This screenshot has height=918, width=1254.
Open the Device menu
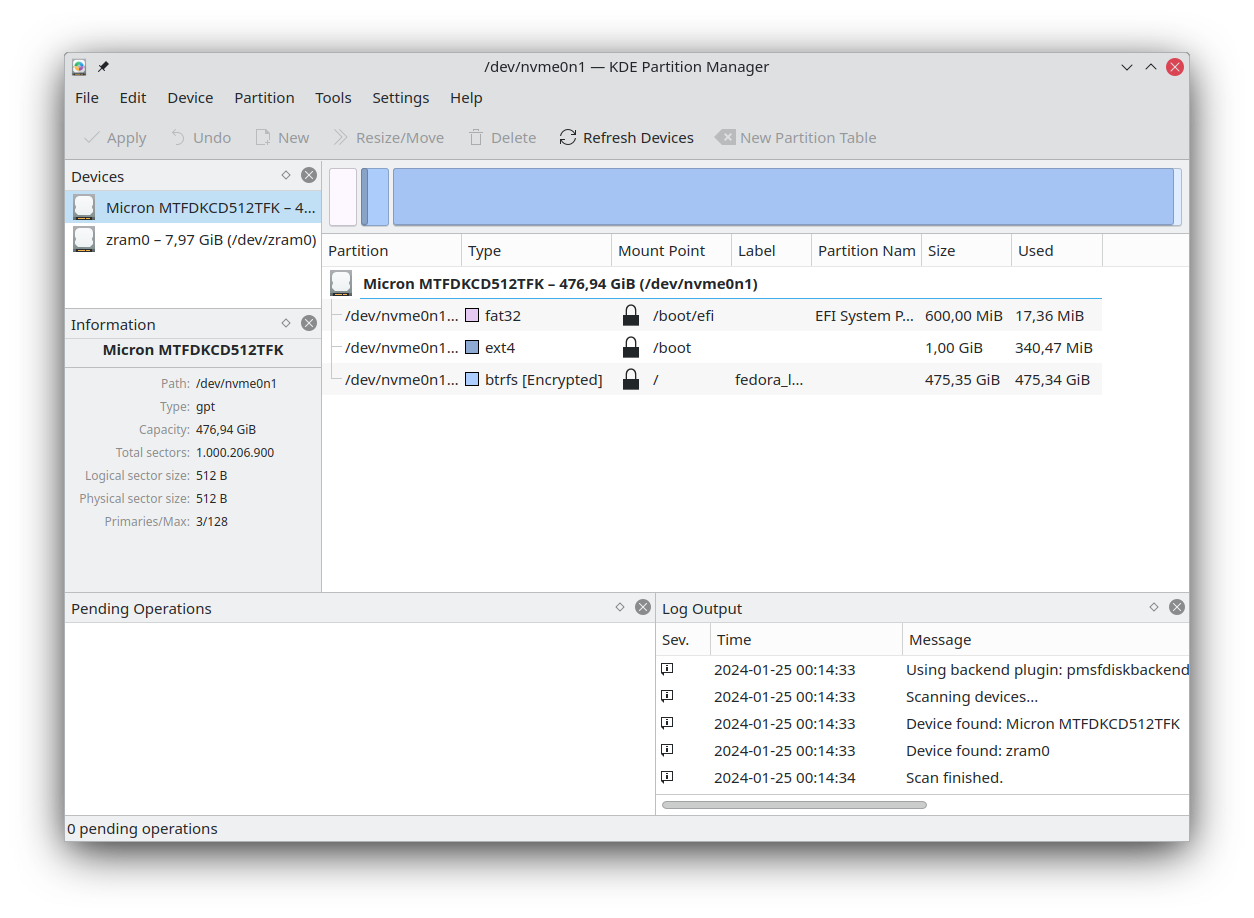pyautogui.click(x=190, y=98)
